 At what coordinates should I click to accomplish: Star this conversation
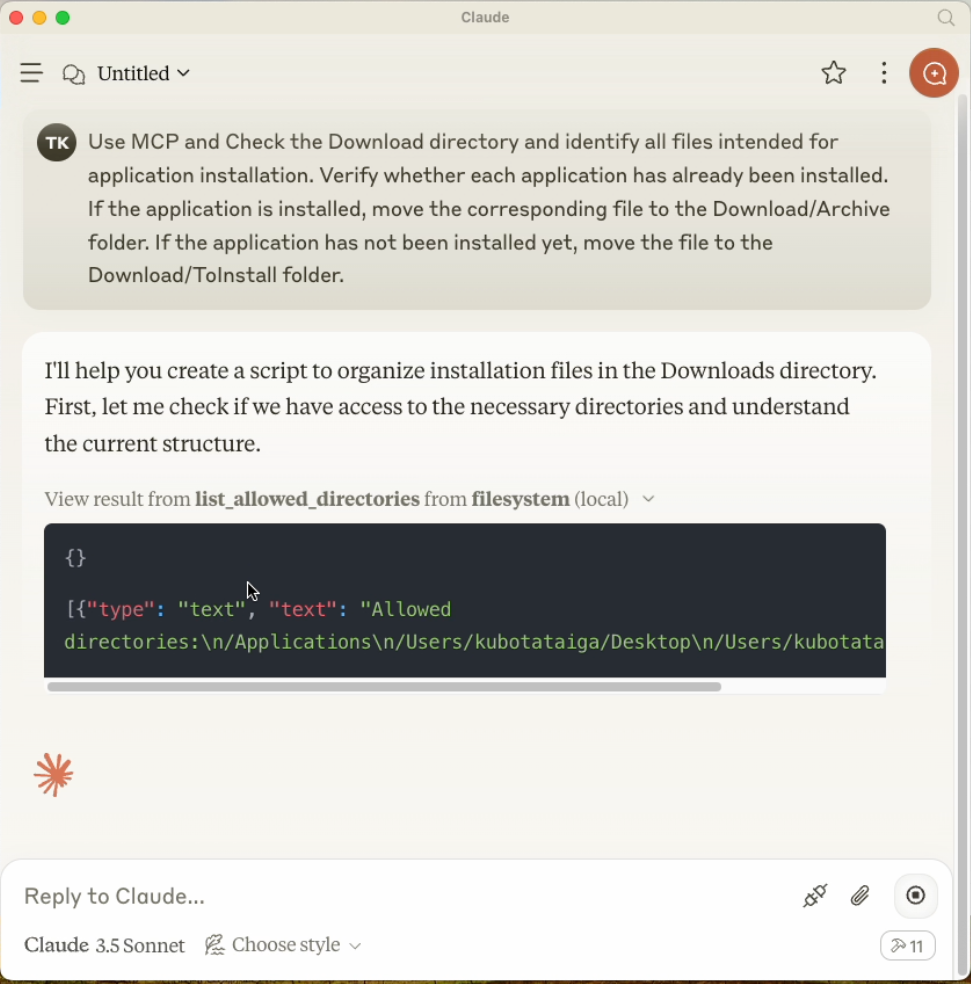(834, 73)
